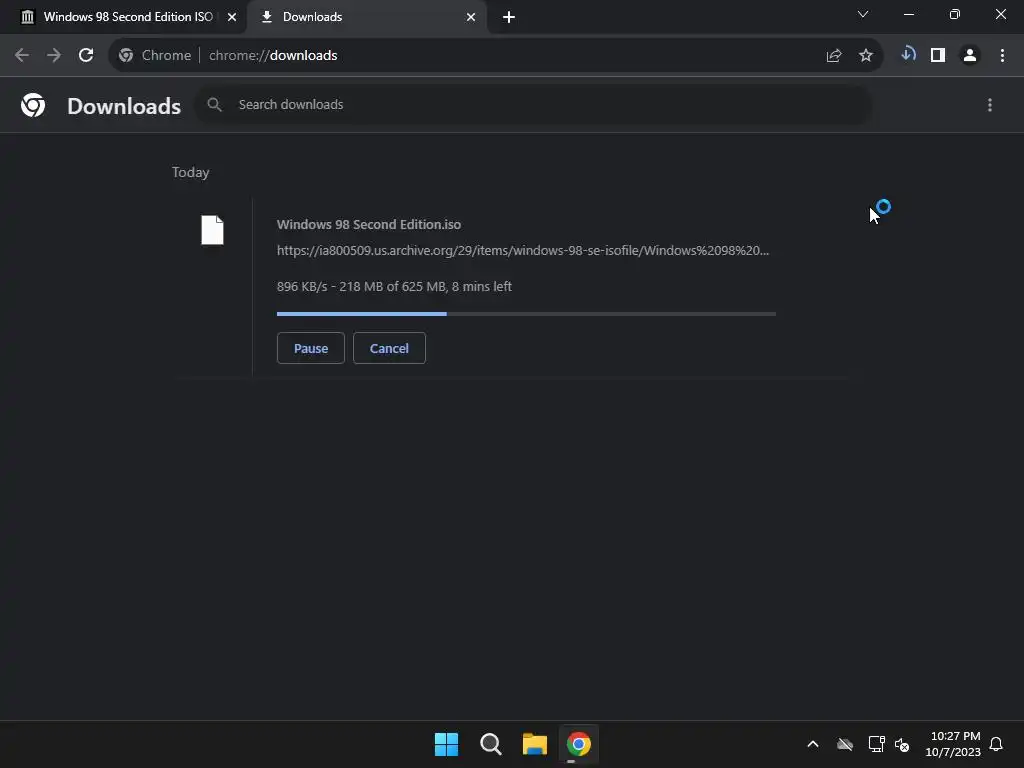Click the muted volume tray icon

pyautogui.click(x=902, y=744)
